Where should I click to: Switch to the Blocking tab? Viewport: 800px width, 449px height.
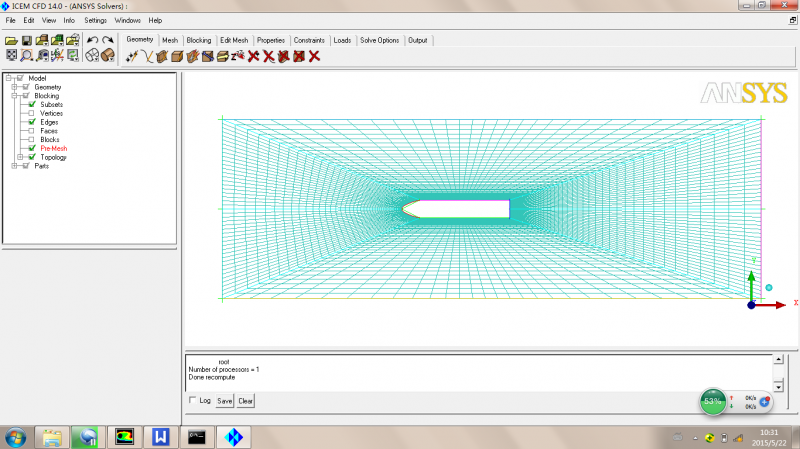198,40
